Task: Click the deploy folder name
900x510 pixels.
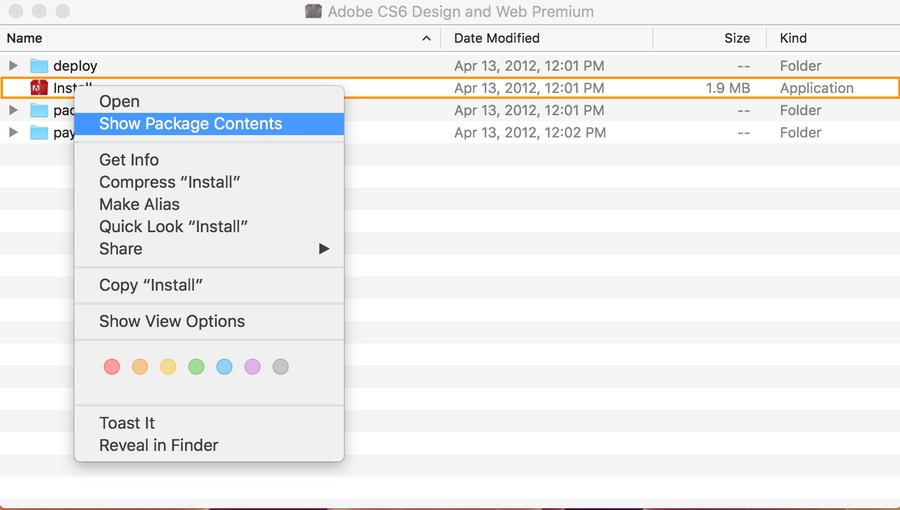Action: coord(75,66)
